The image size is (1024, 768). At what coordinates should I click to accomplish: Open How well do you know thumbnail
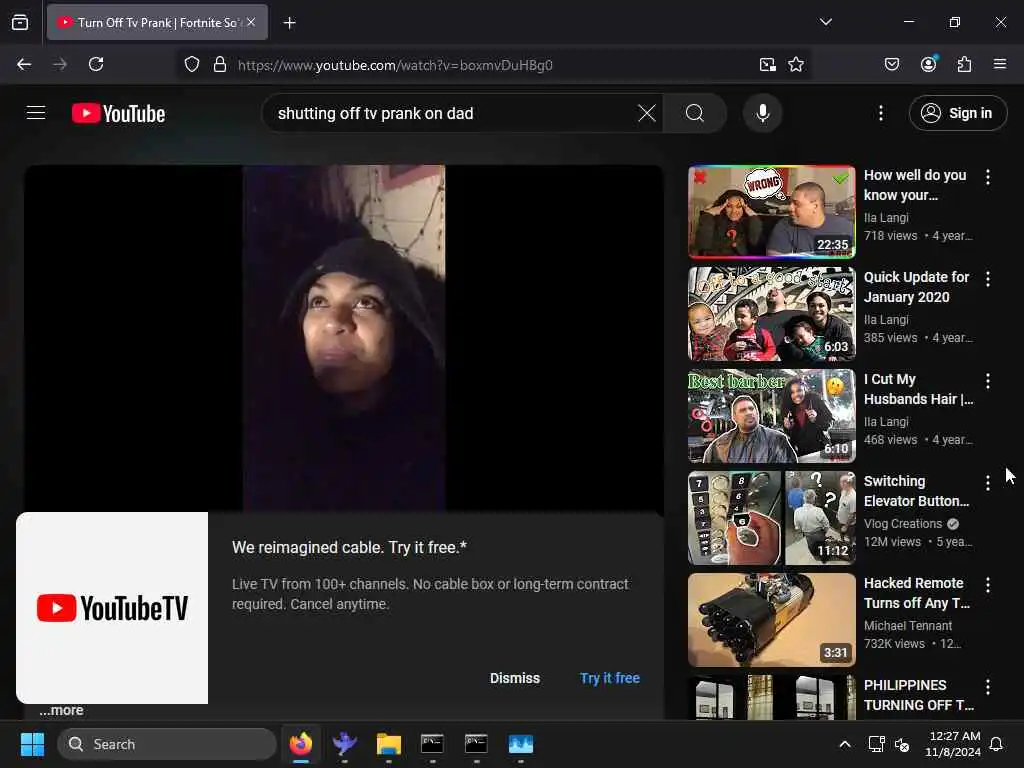771,212
